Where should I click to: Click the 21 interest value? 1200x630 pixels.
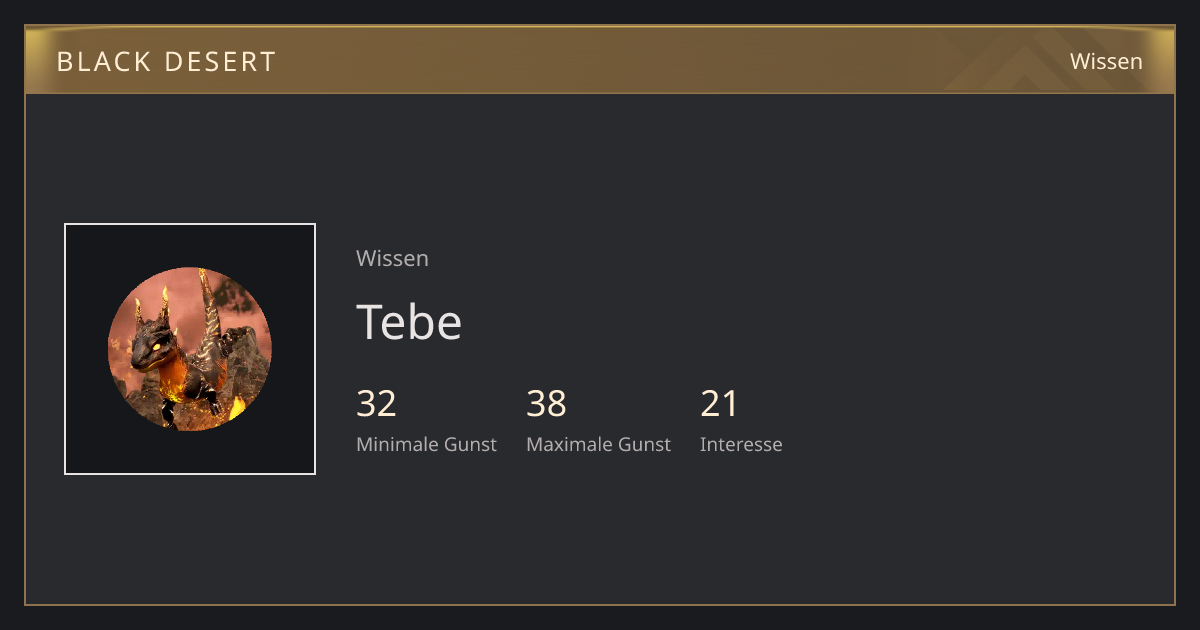click(x=719, y=404)
